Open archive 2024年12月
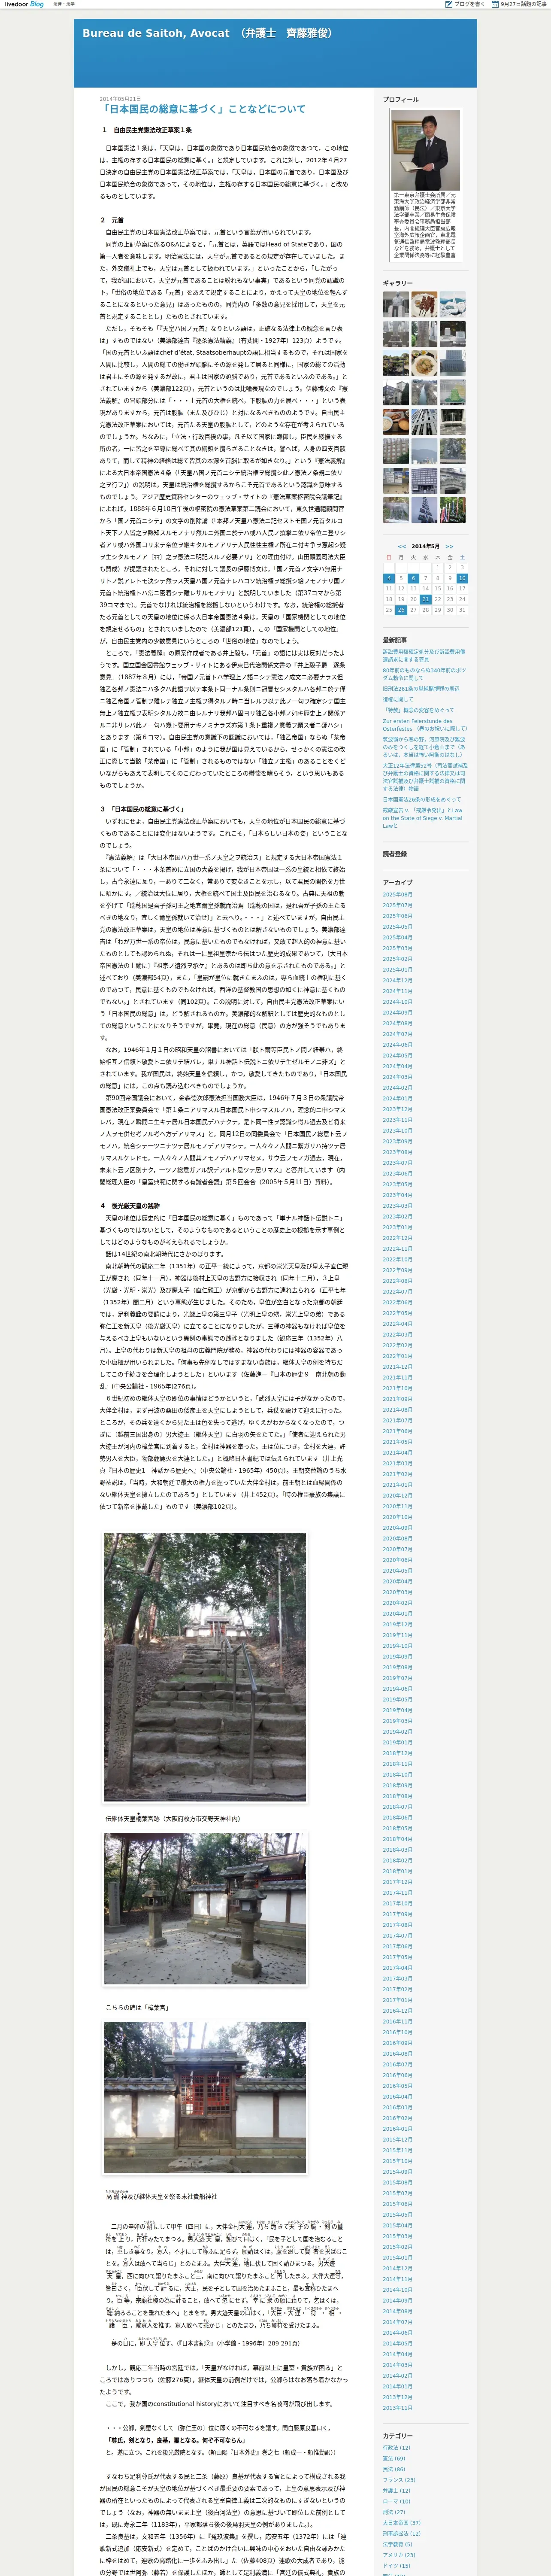The image size is (551, 2576). (397, 980)
